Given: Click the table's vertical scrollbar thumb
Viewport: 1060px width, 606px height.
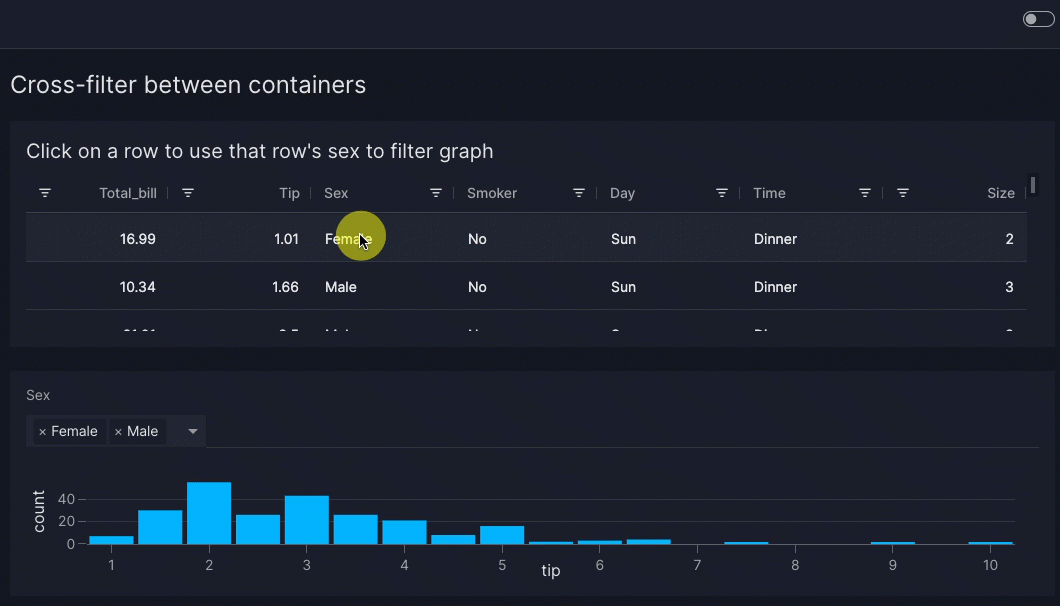Looking at the screenshot, I should 1033,185.
